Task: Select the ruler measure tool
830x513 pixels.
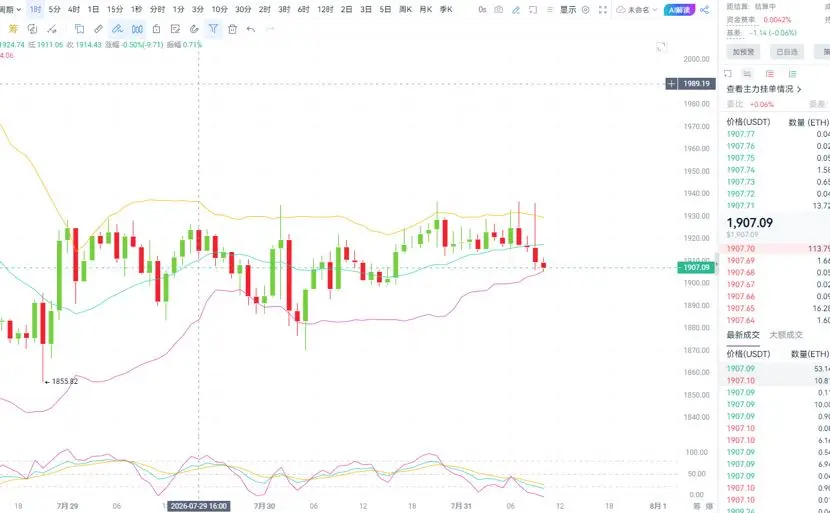Action: (x=98, y=29)
